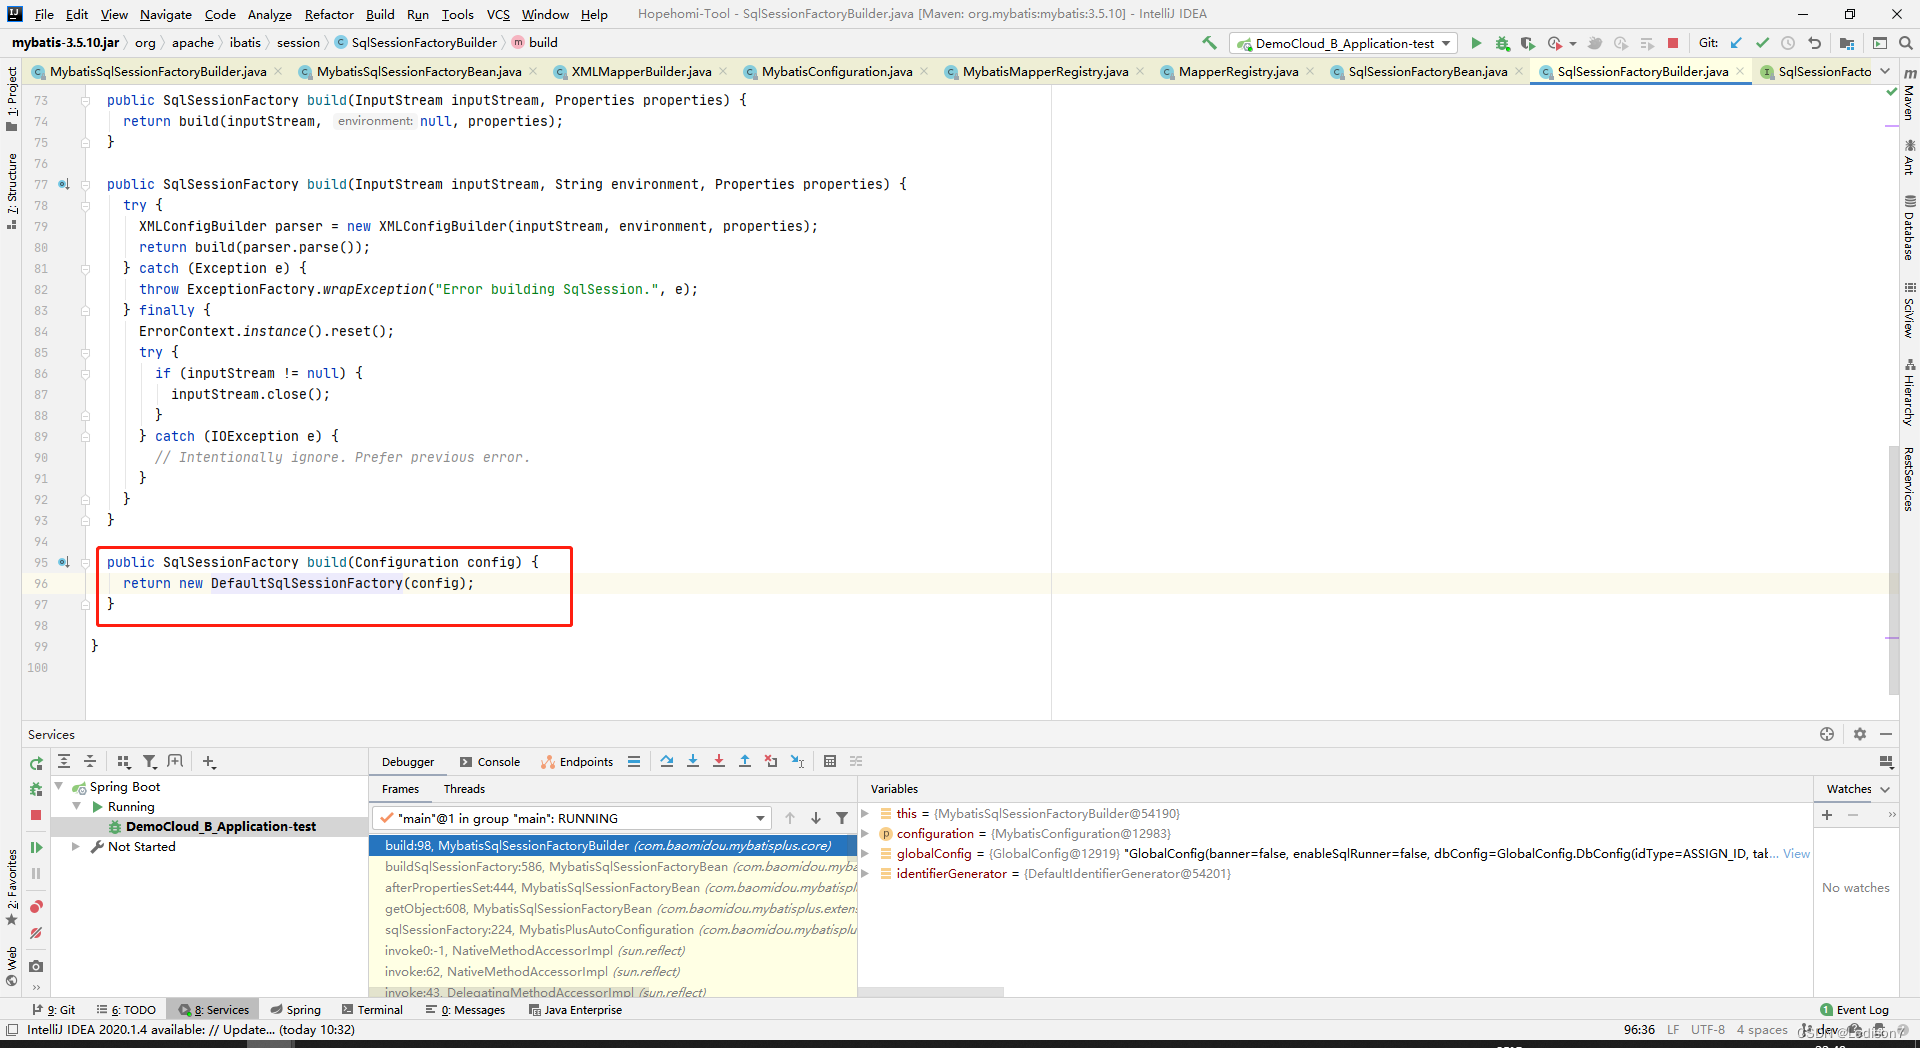
Task: Open Watches dropdown arrow
Action: coord(1885,789)
